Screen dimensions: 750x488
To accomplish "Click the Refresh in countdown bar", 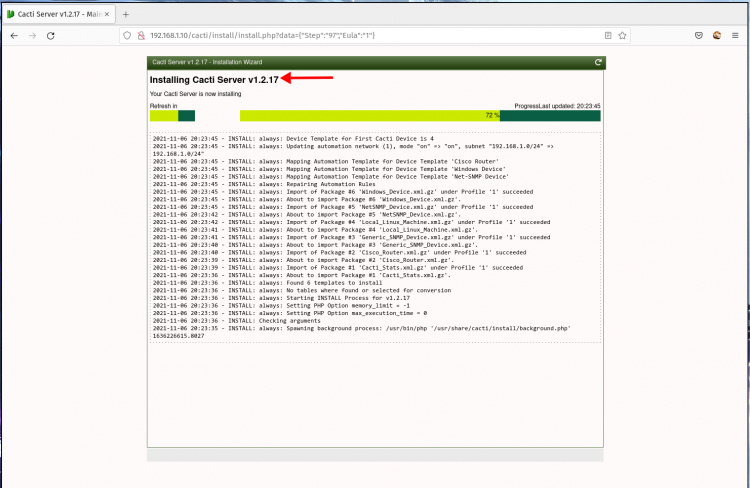I will click(x=172, y=116).
